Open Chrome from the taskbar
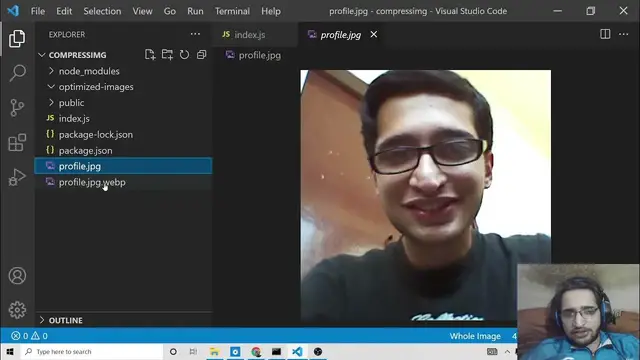 (256, 352)
